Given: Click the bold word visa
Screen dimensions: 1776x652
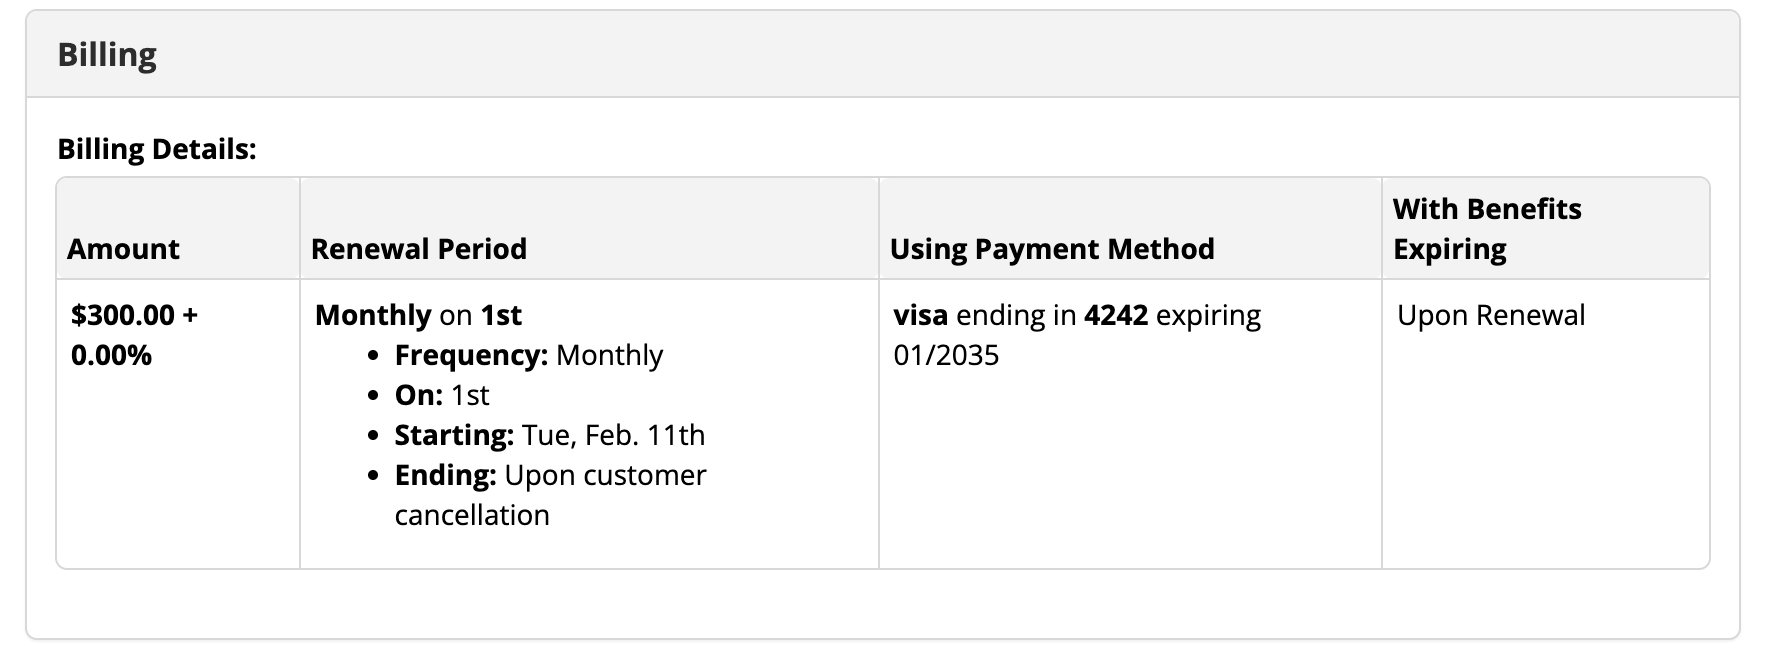Looking at the screenshot, I should (x=921, y=315).
